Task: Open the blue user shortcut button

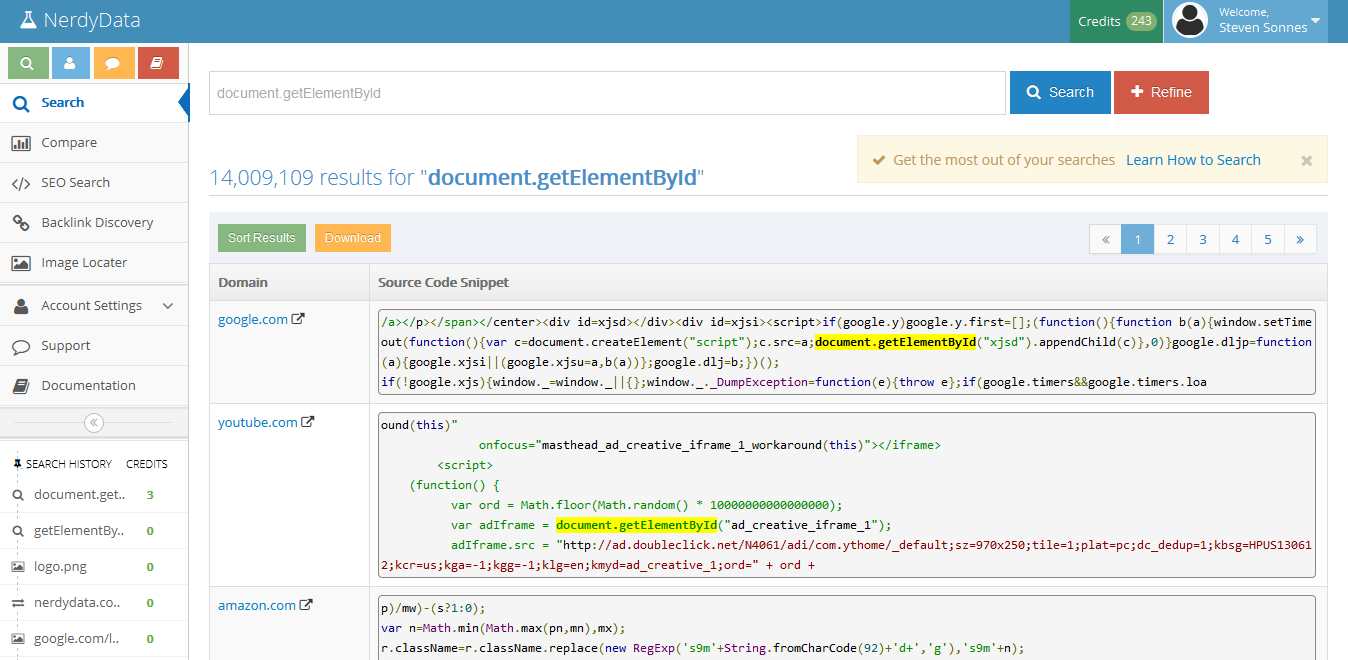Action: (71, 63)
